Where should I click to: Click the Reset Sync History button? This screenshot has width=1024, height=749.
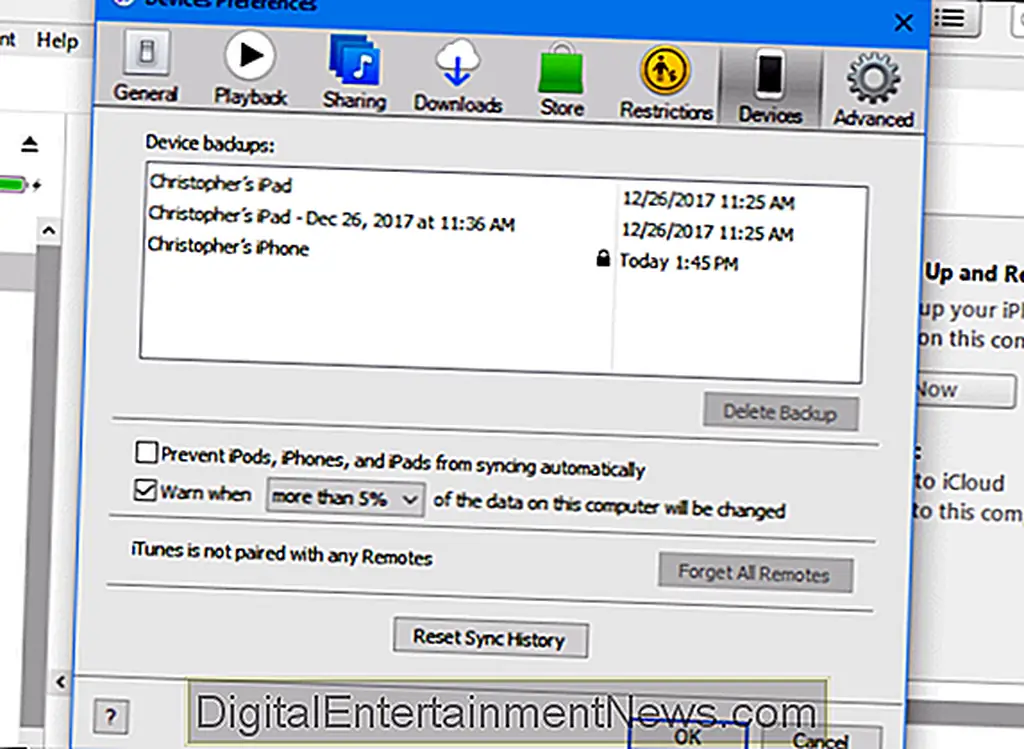pyautogui.click(x=489, y=638)
